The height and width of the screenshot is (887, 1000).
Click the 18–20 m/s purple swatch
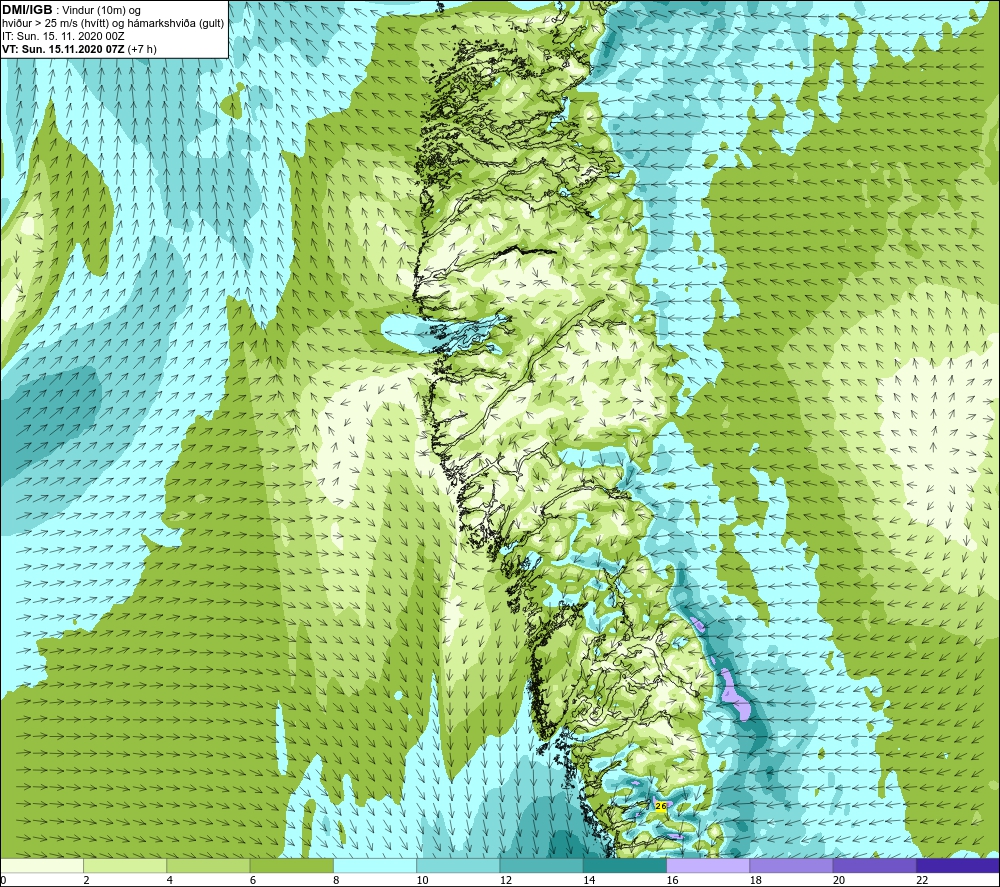(791, 865)
